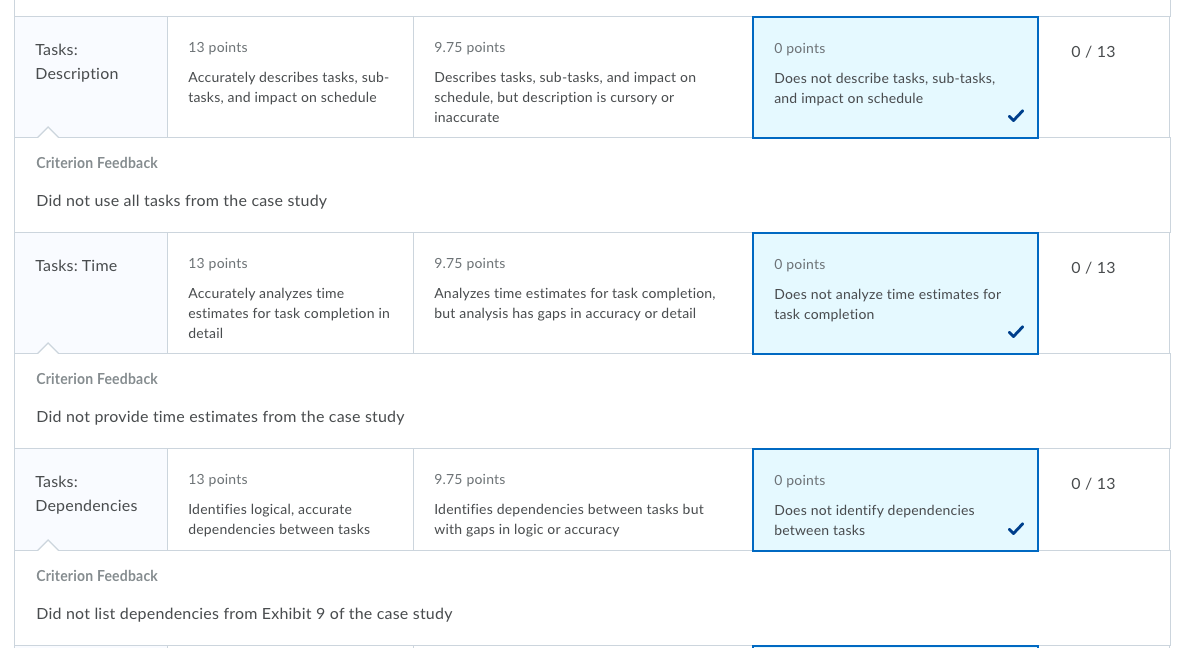Select 0 points cell 'Does not describe tasks'

tap(896, 78)
